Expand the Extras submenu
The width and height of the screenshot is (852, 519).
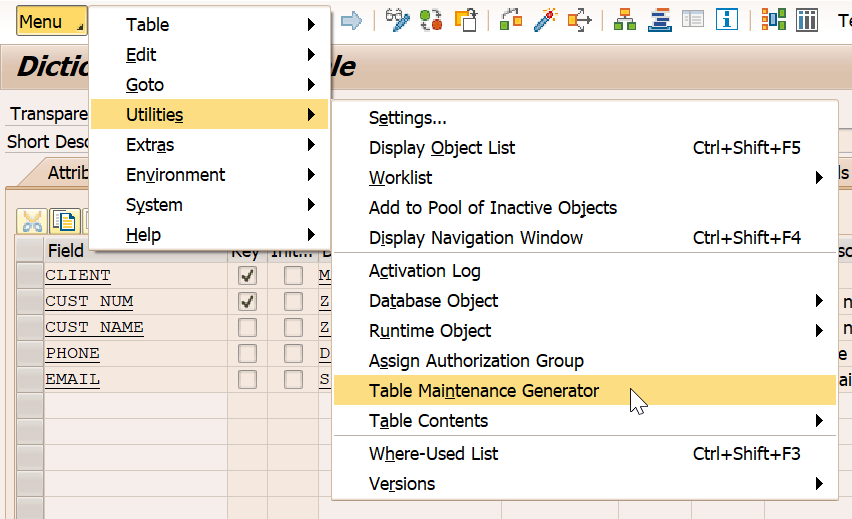[x=209, y=145]
